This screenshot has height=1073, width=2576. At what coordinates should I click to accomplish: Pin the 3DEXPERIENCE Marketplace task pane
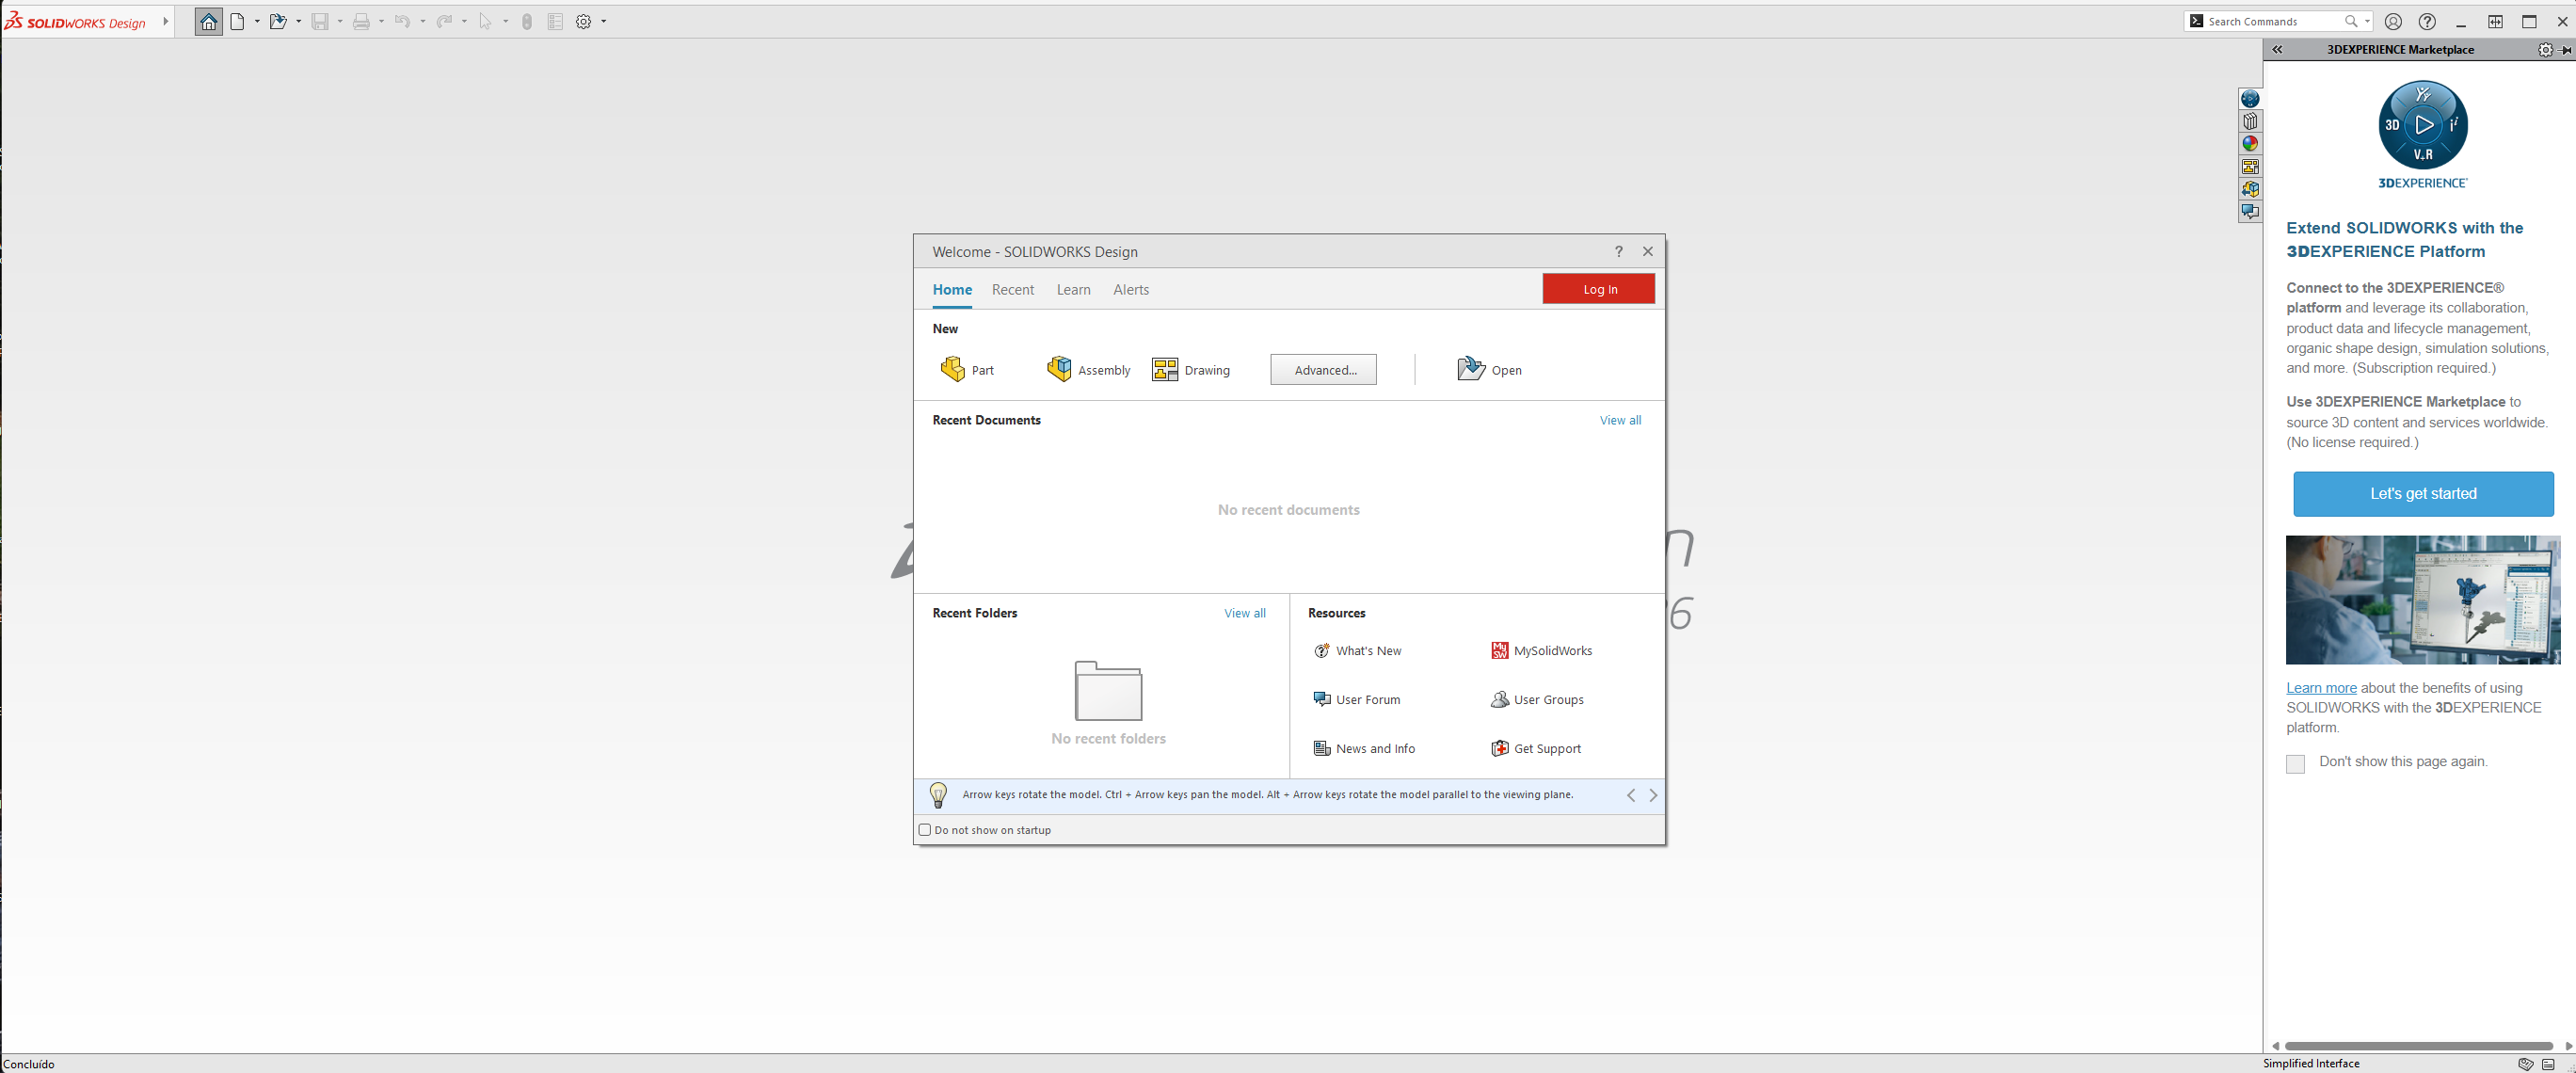pyautogui.click(x=2566, y=50)
